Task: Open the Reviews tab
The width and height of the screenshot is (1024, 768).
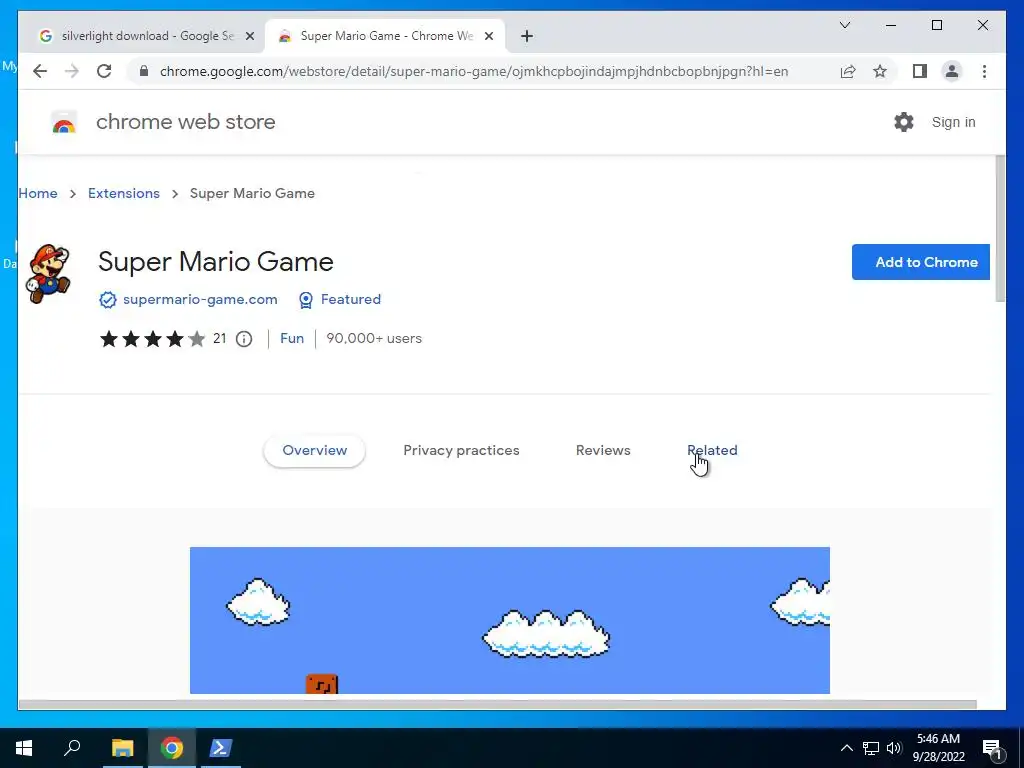Action: point(603,451)
